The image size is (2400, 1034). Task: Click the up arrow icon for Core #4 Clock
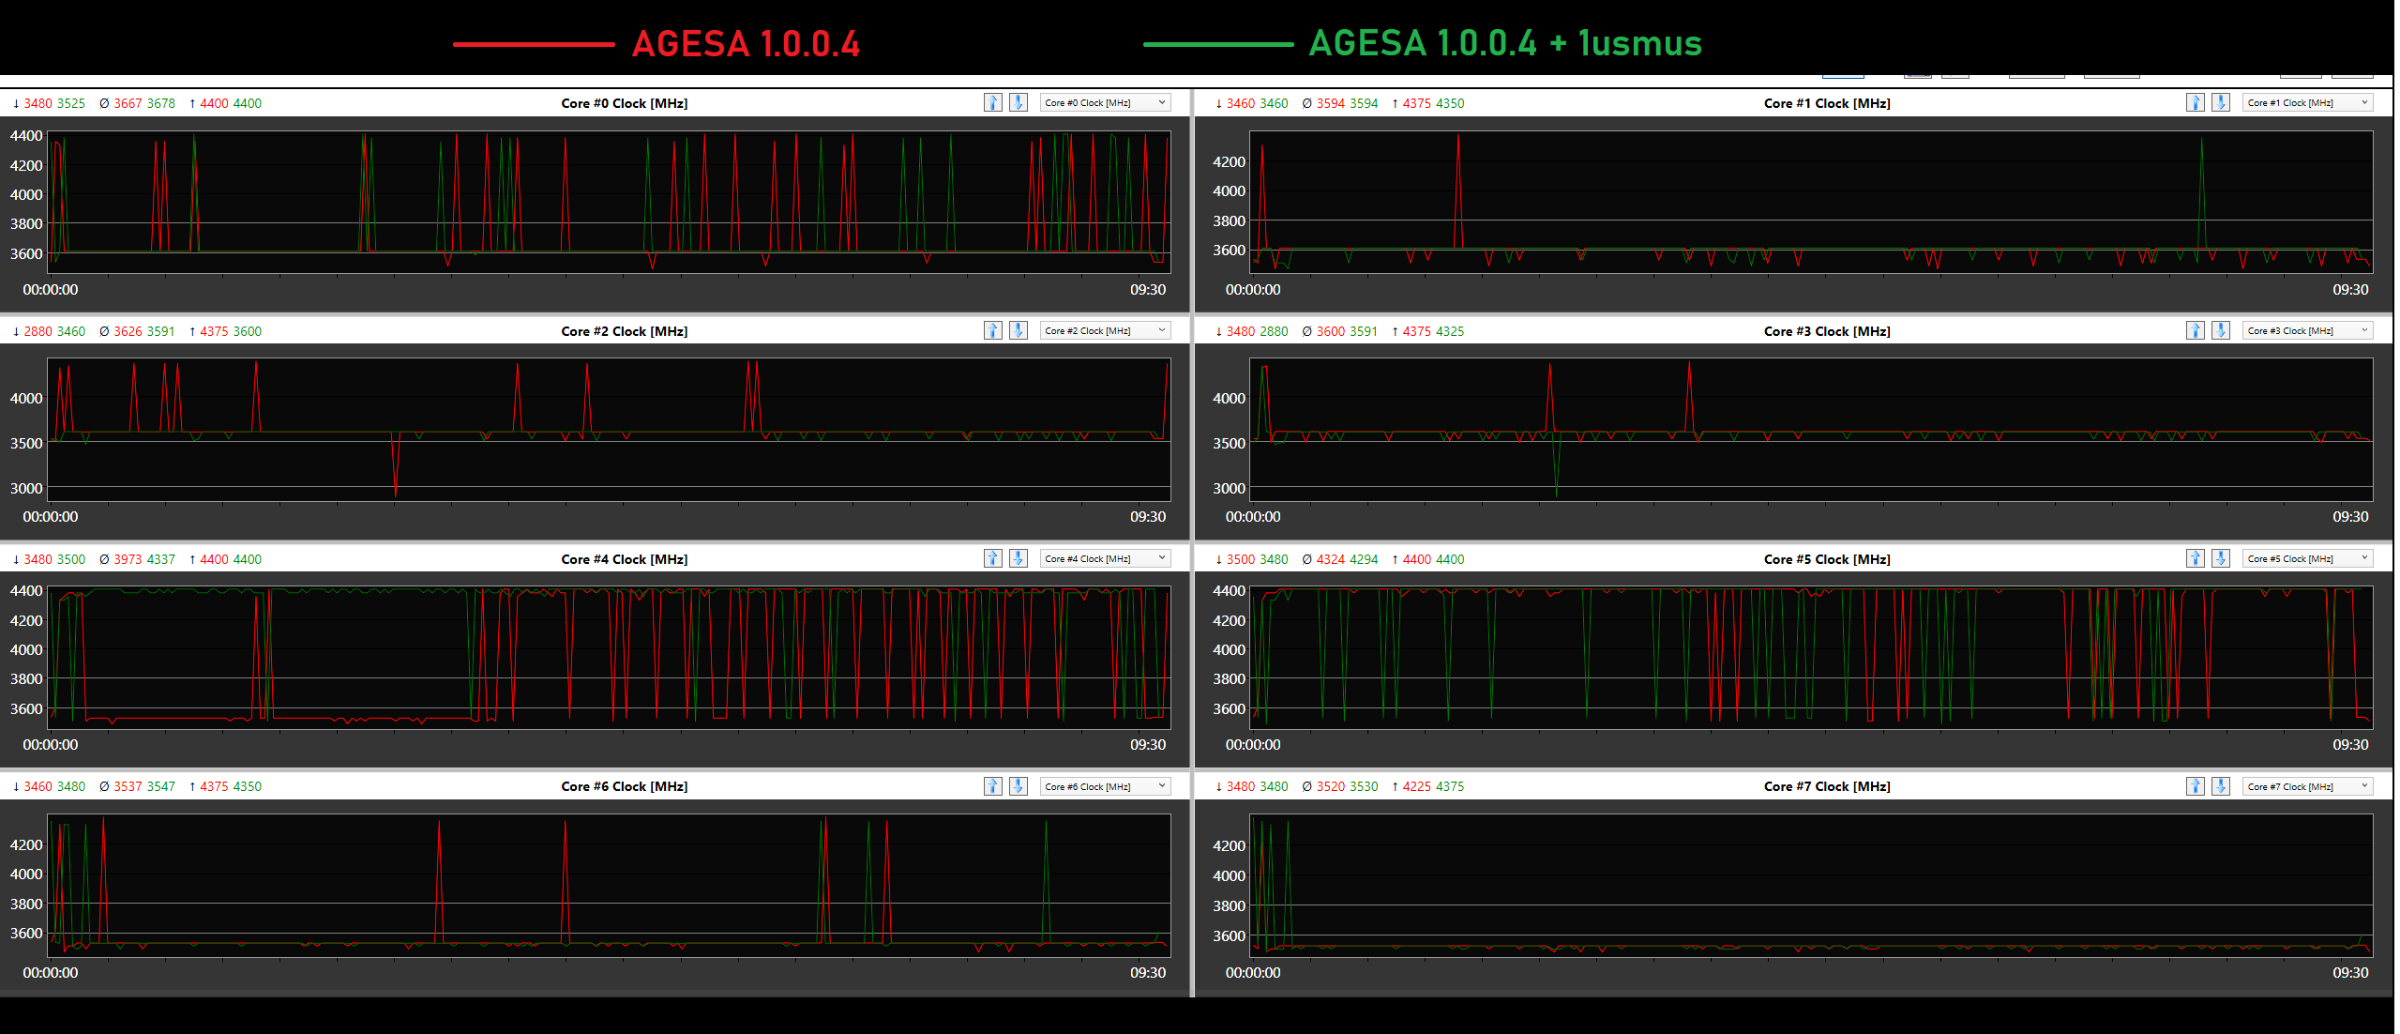(x=993, y=559)
